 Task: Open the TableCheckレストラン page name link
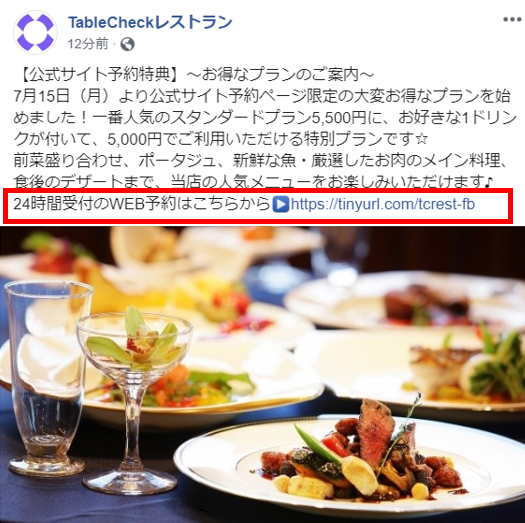[x=150, y=22]
